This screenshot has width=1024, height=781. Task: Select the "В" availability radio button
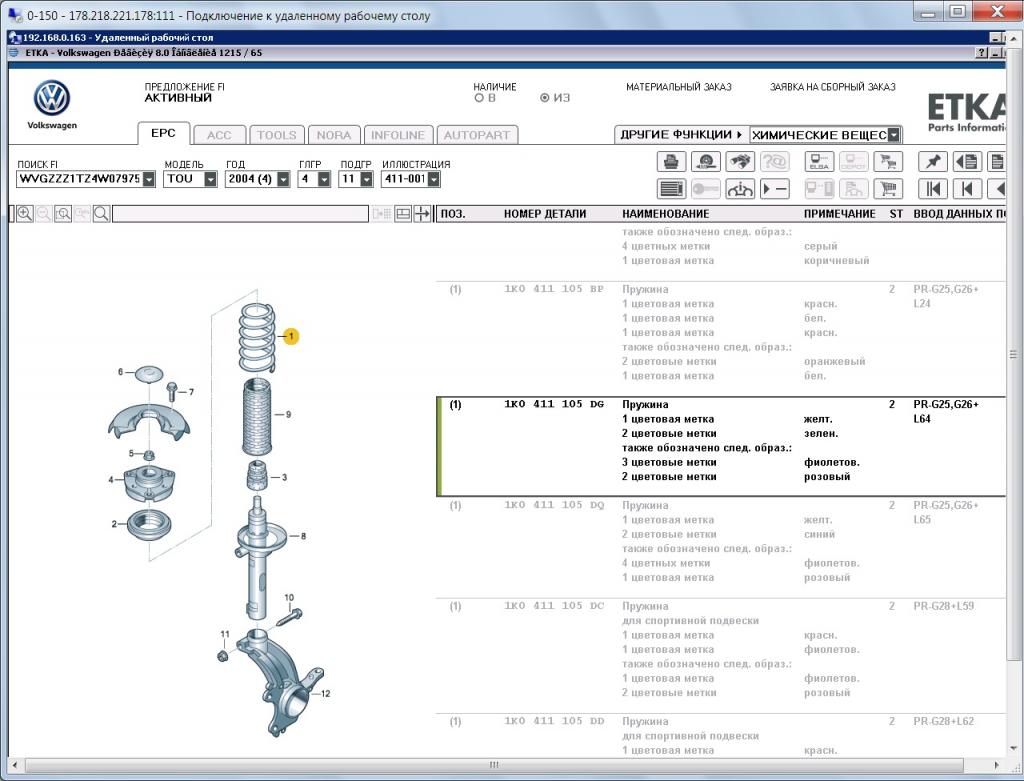pos(479,98)
